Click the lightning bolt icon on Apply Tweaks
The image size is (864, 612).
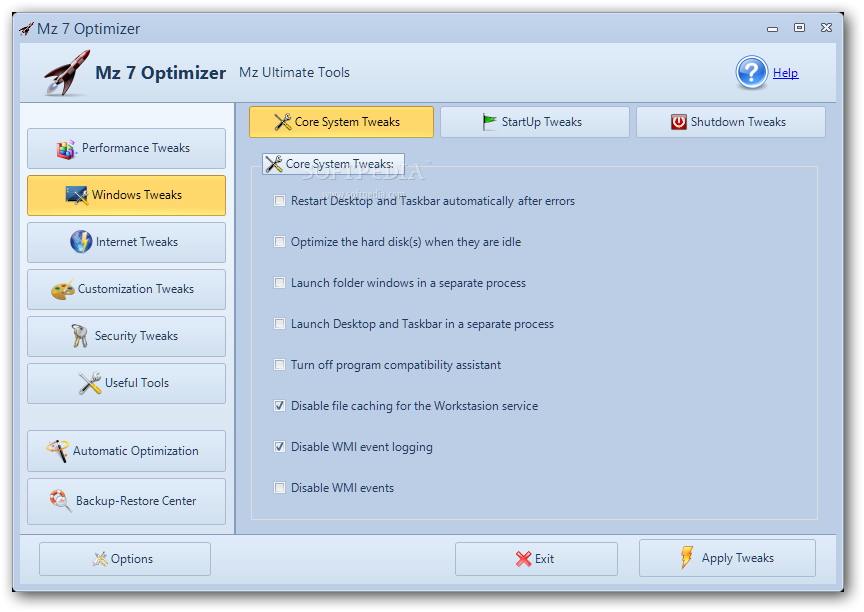[687, 557]
